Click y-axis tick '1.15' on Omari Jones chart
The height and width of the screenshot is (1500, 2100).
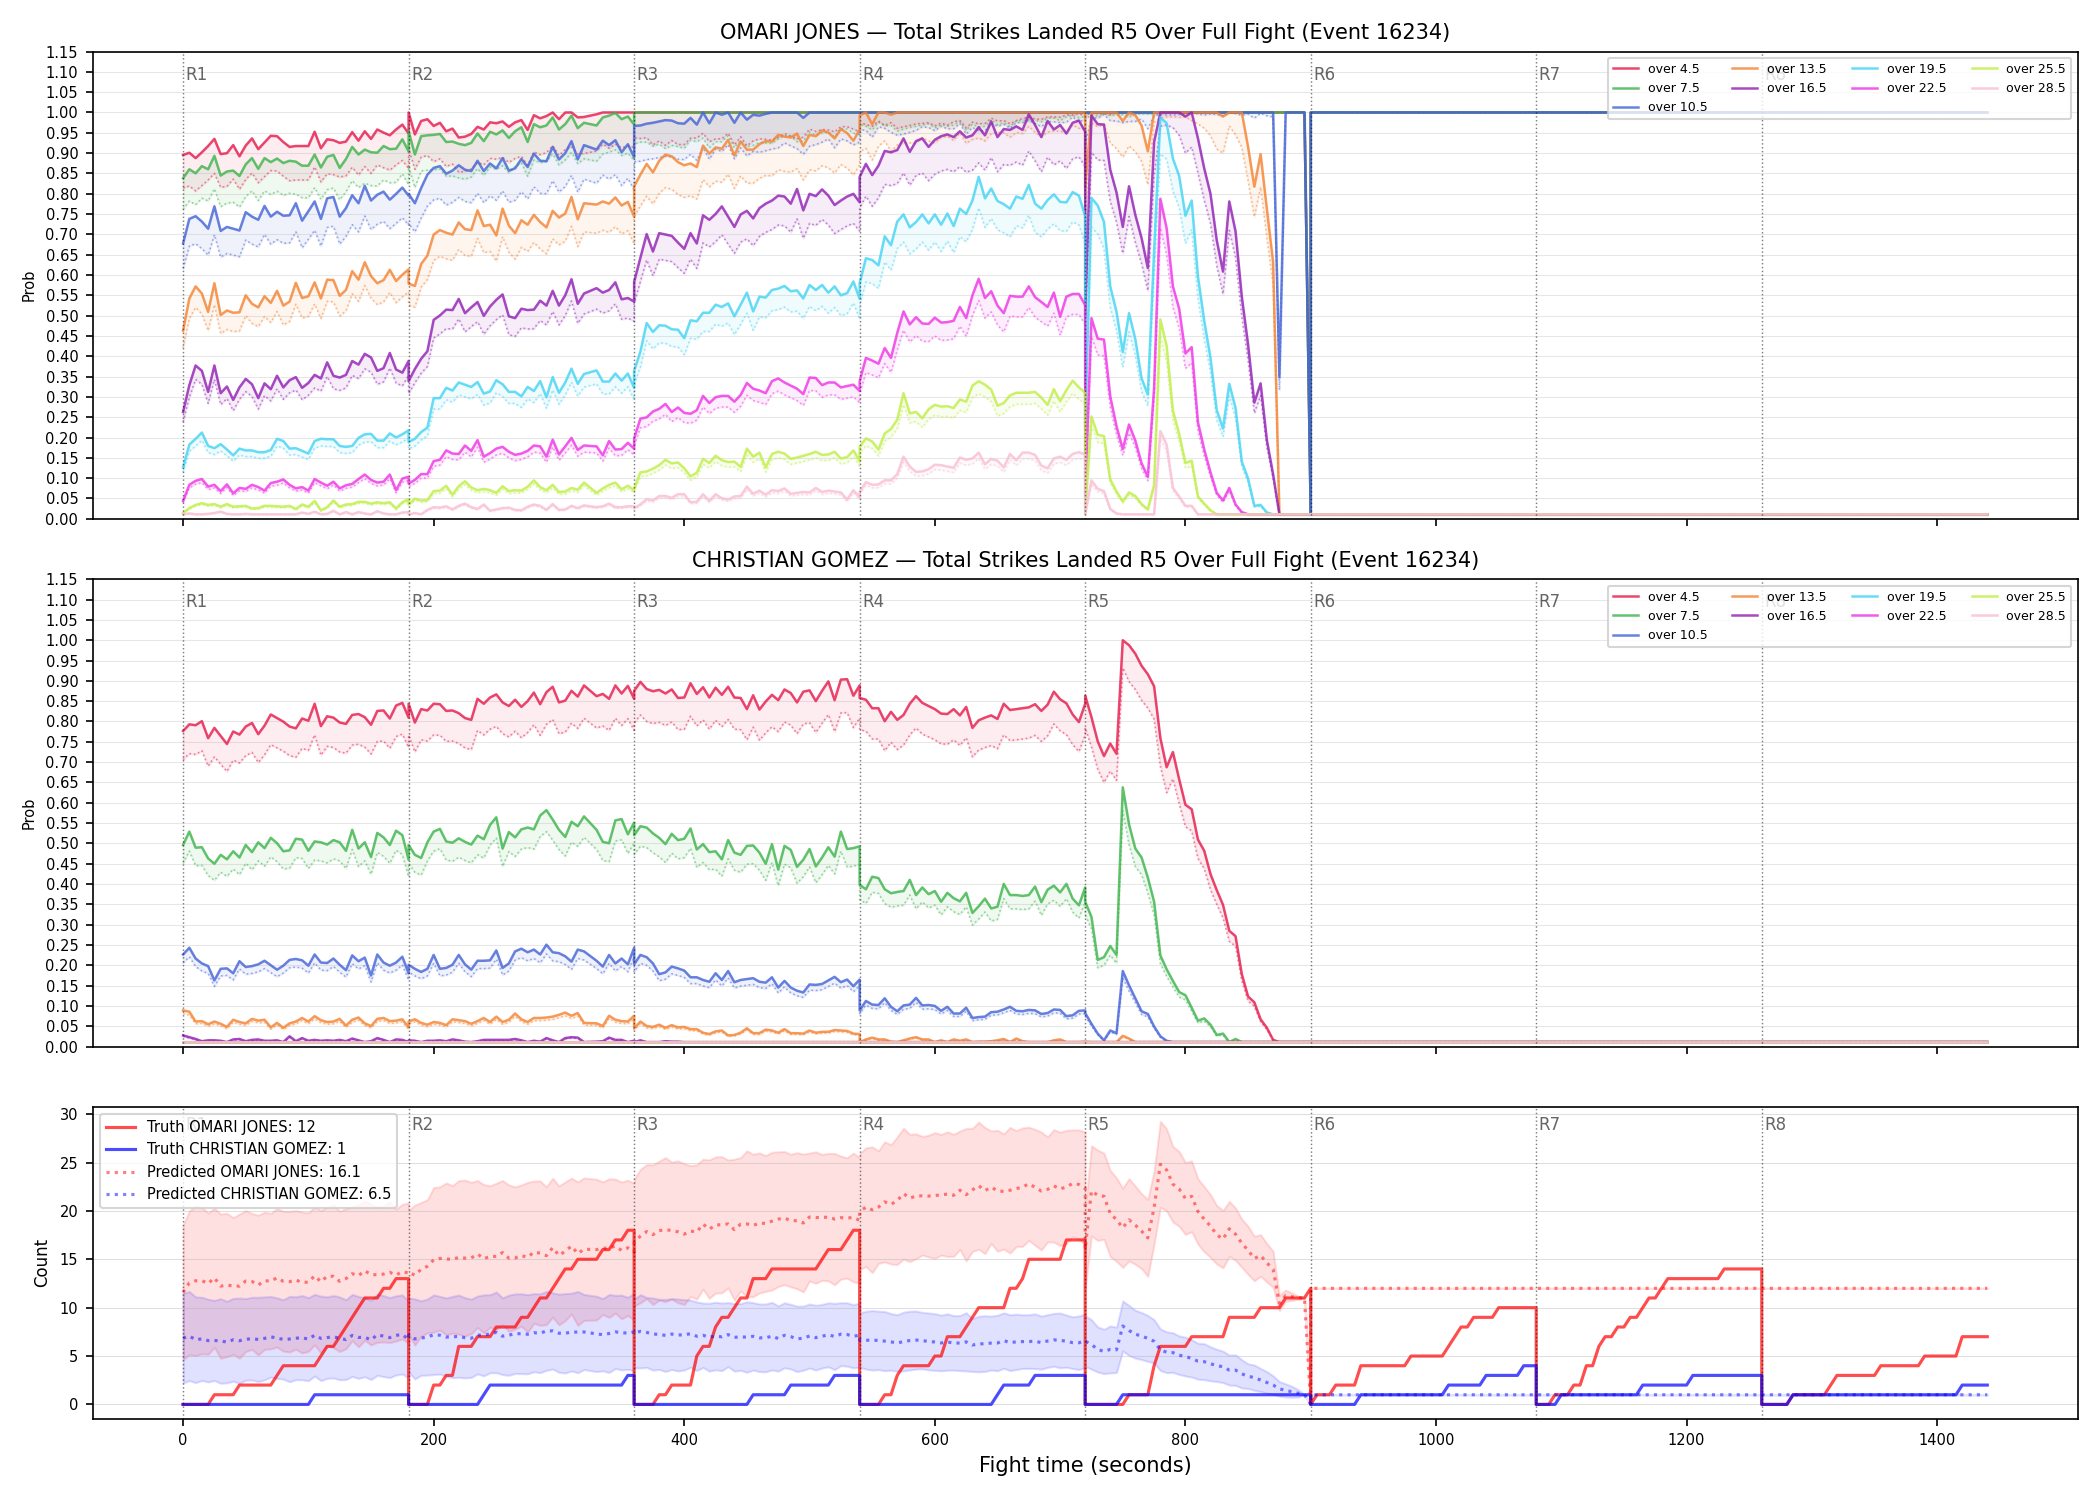tap(61, 52)
